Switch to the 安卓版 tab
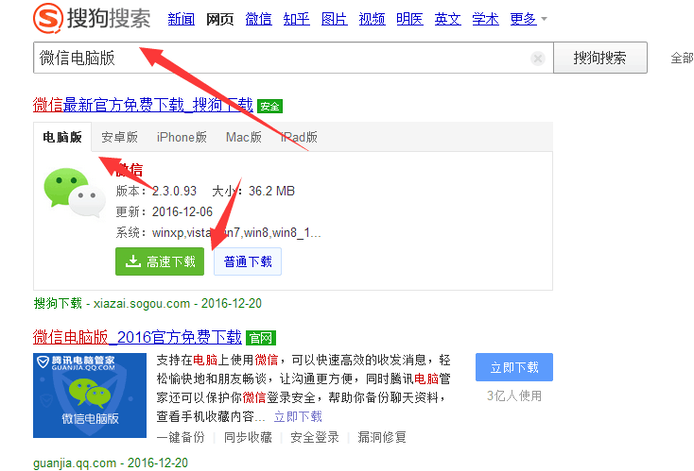 119,138
